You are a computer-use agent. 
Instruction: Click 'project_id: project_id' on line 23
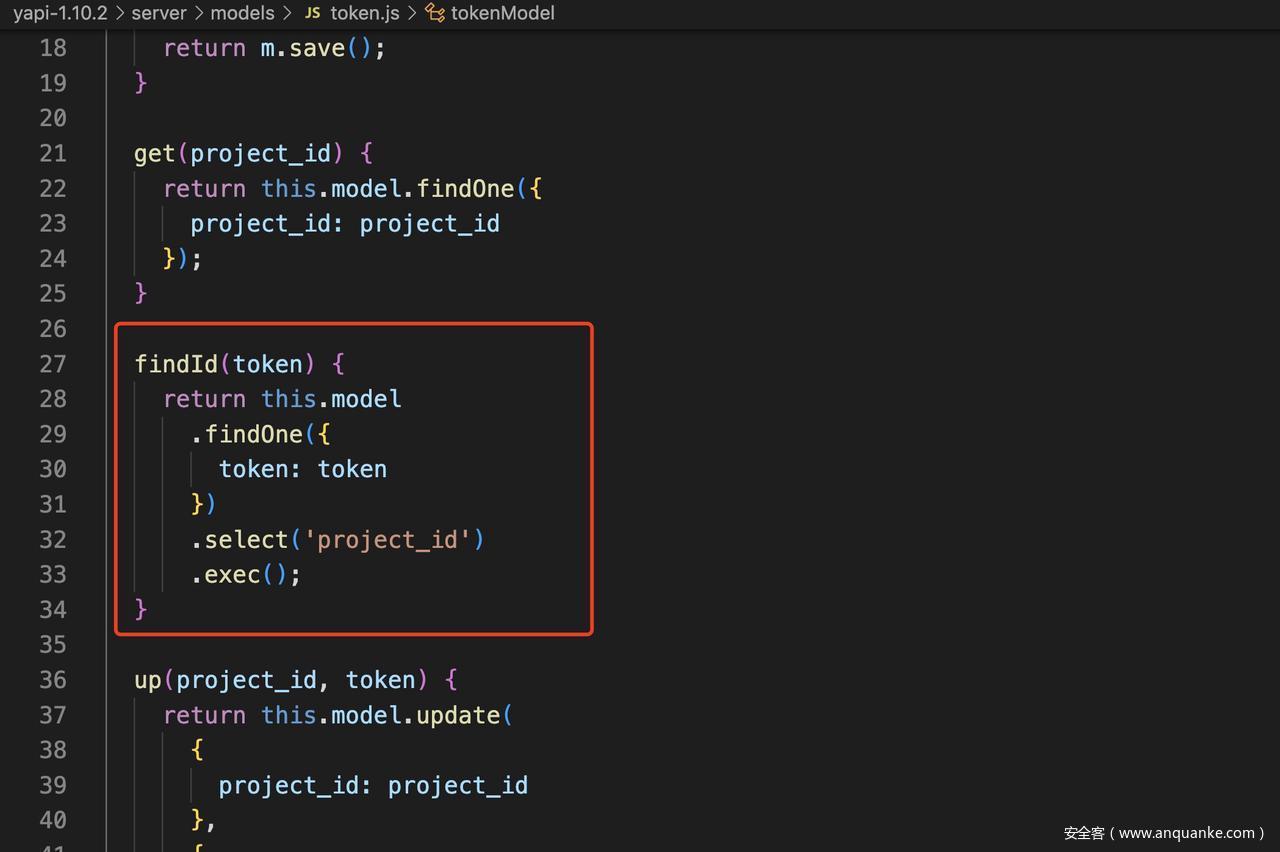[x=345, y=223]
